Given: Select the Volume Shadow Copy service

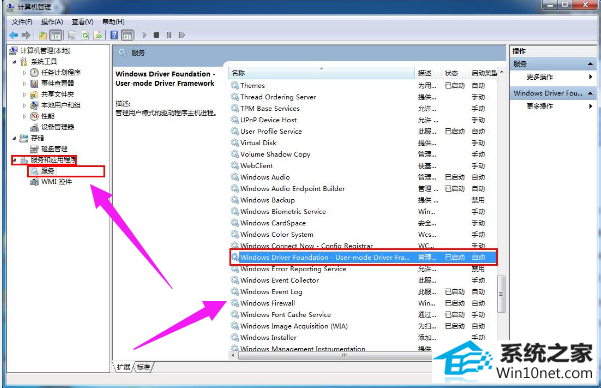Looking at the screenshot, I should 363,154.
